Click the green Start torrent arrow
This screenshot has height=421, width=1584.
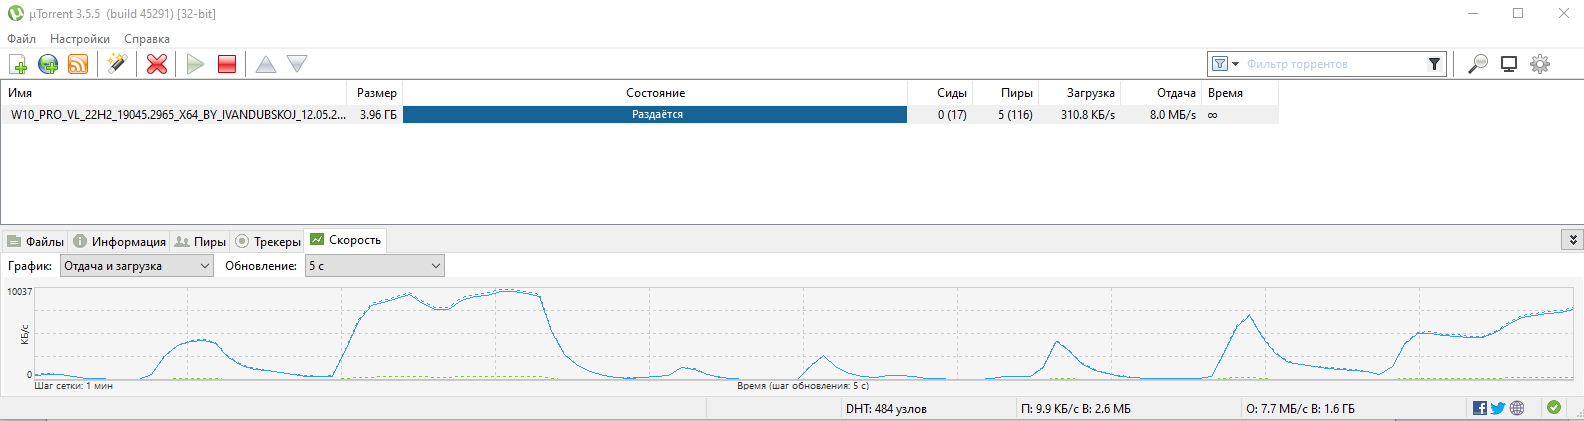pyautogui.click(x=196, y=64)
